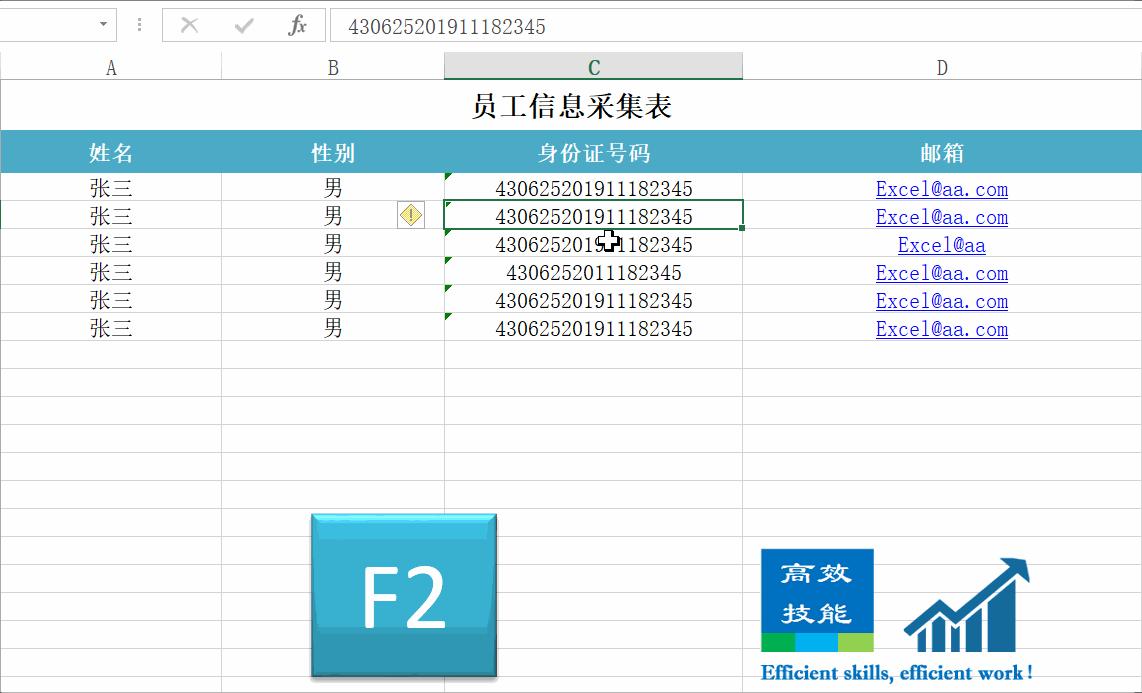Select the first 张三 cell under 姓名
The height and width of the screenshot is (693, 1142).
tap(111, 189)
